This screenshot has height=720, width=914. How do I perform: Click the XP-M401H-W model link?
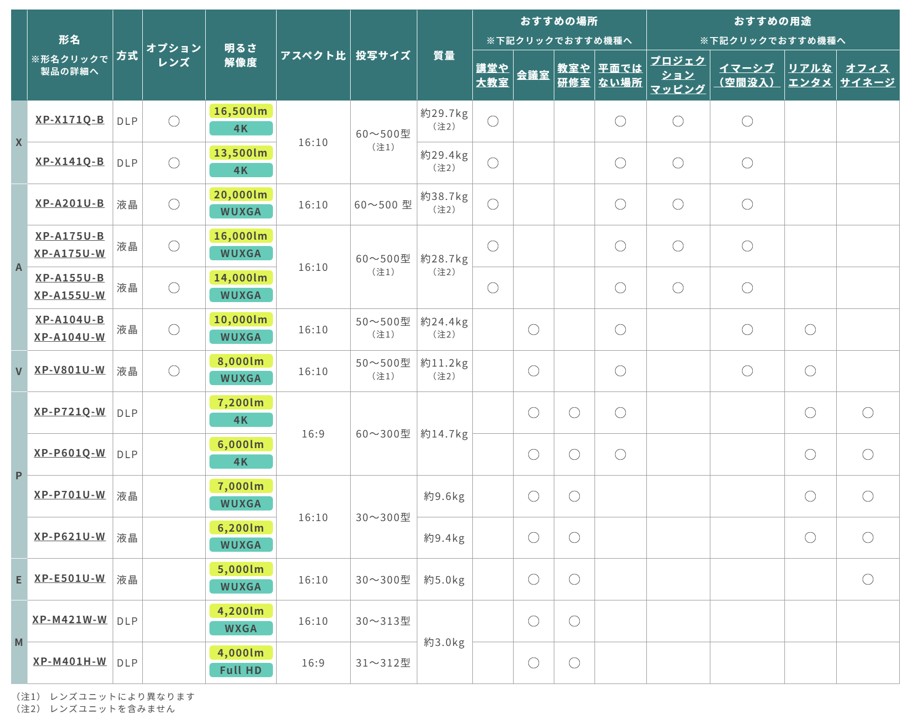[x=69, y=662]
